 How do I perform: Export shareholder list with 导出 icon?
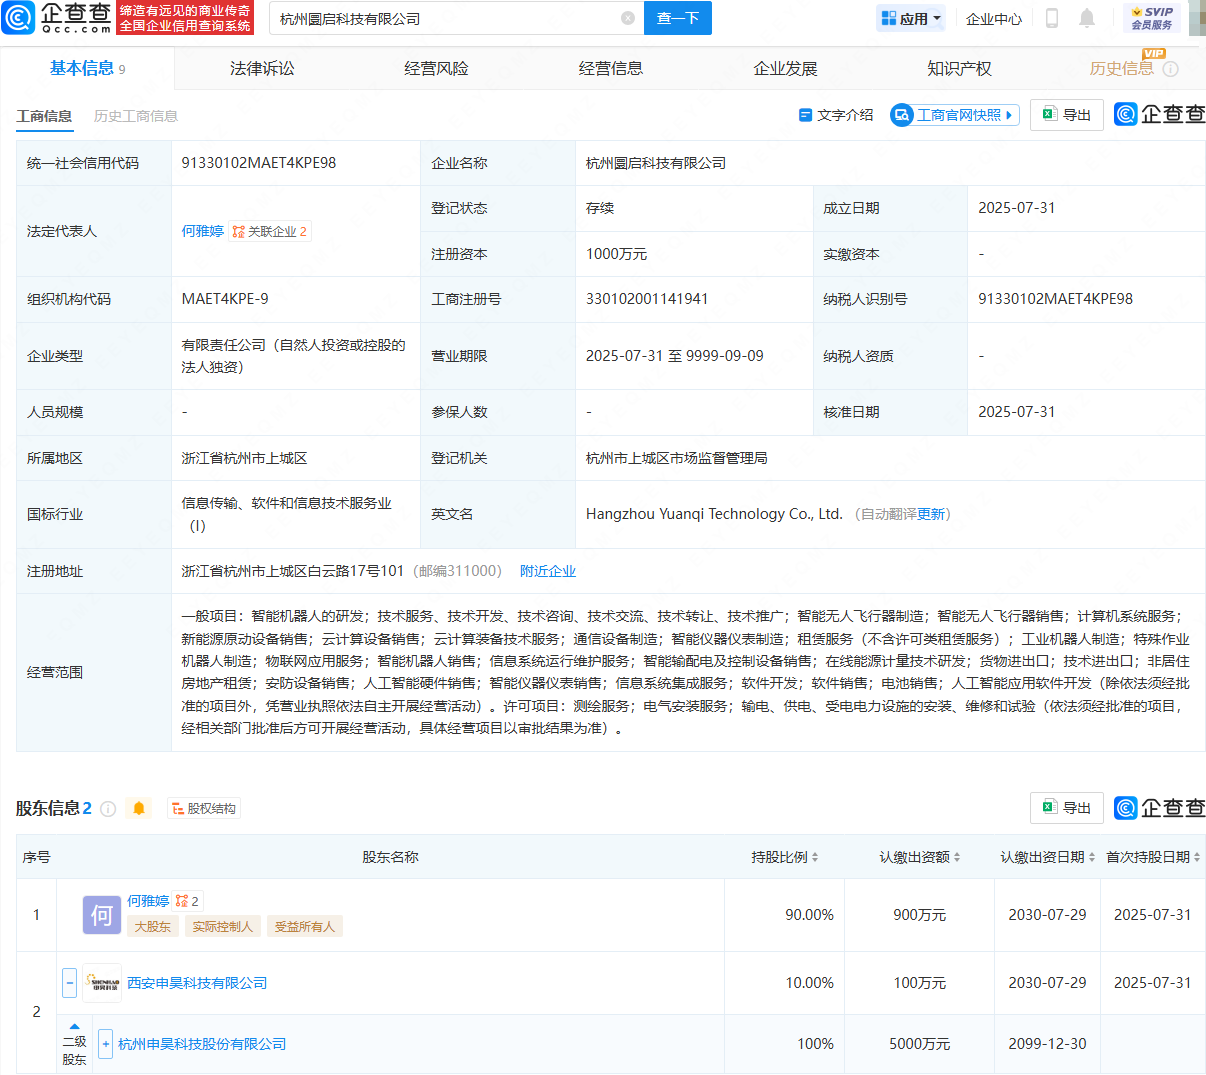click(1066, 807)
